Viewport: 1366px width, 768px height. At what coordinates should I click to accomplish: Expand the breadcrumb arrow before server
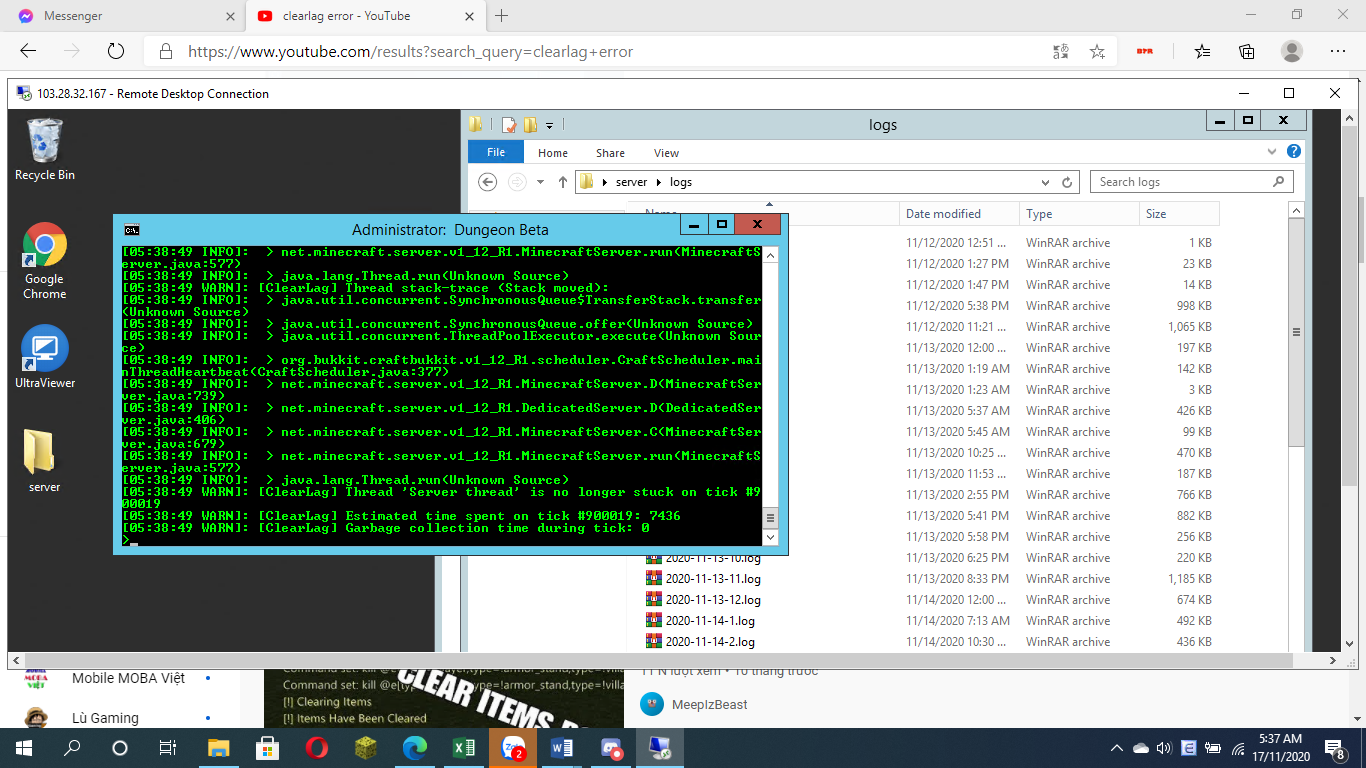pos(605,182)
